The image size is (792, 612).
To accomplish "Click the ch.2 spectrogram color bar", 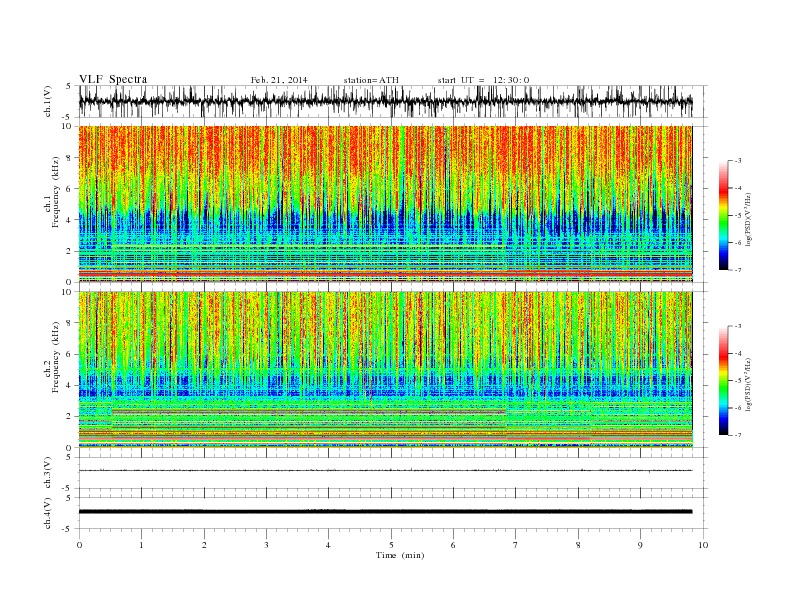I will click(723, 380).
